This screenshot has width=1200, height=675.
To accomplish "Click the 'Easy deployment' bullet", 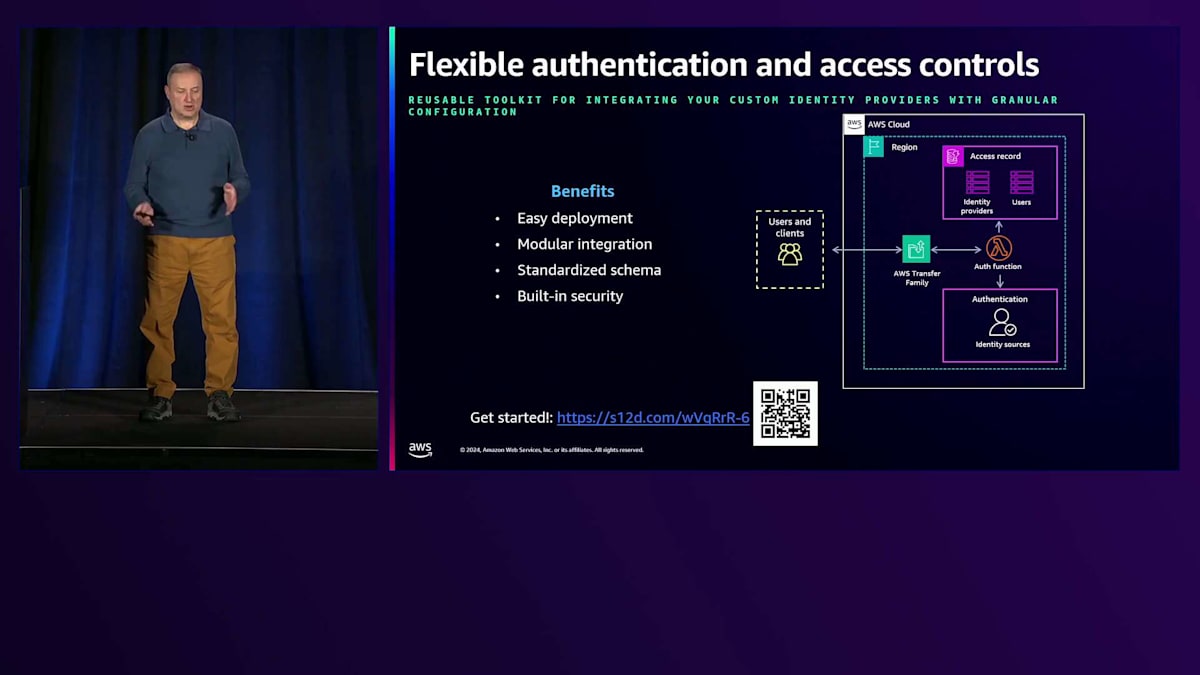I will click(575, 218).
